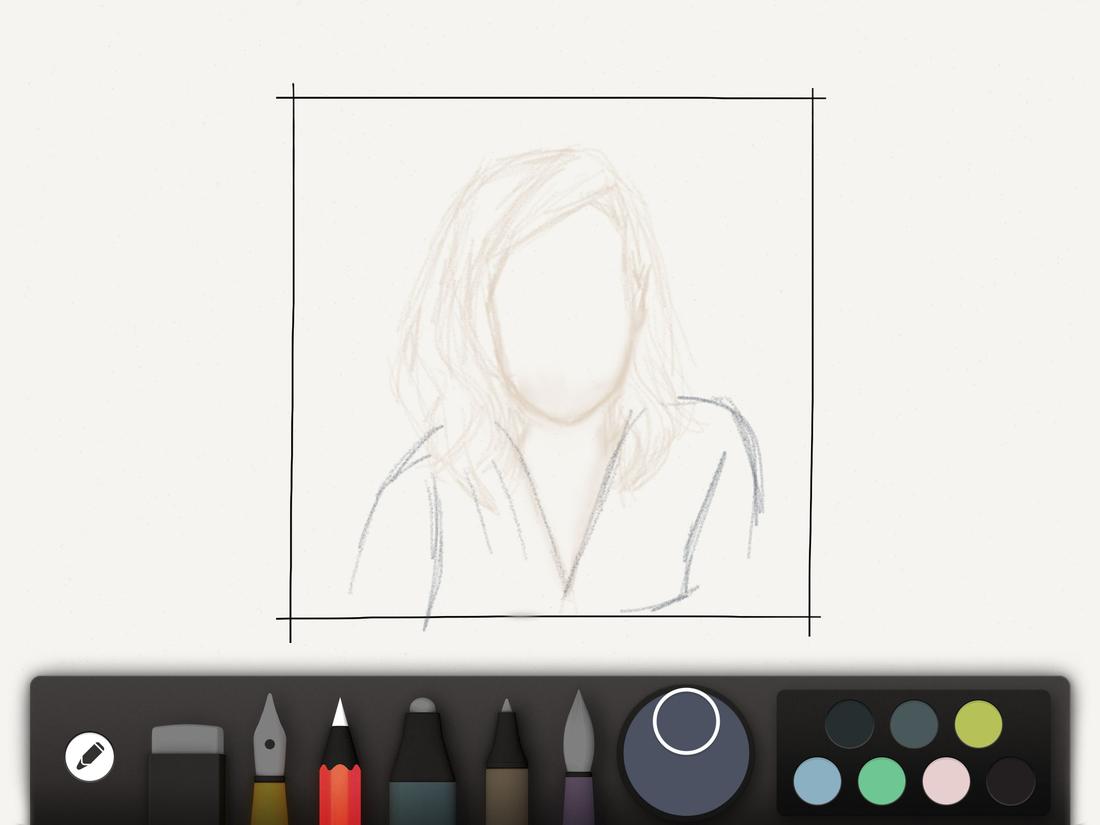Select the dark teal color swatch
Image resolution: width=1100 pixels, height=825 pixels.
pos(848,723)
